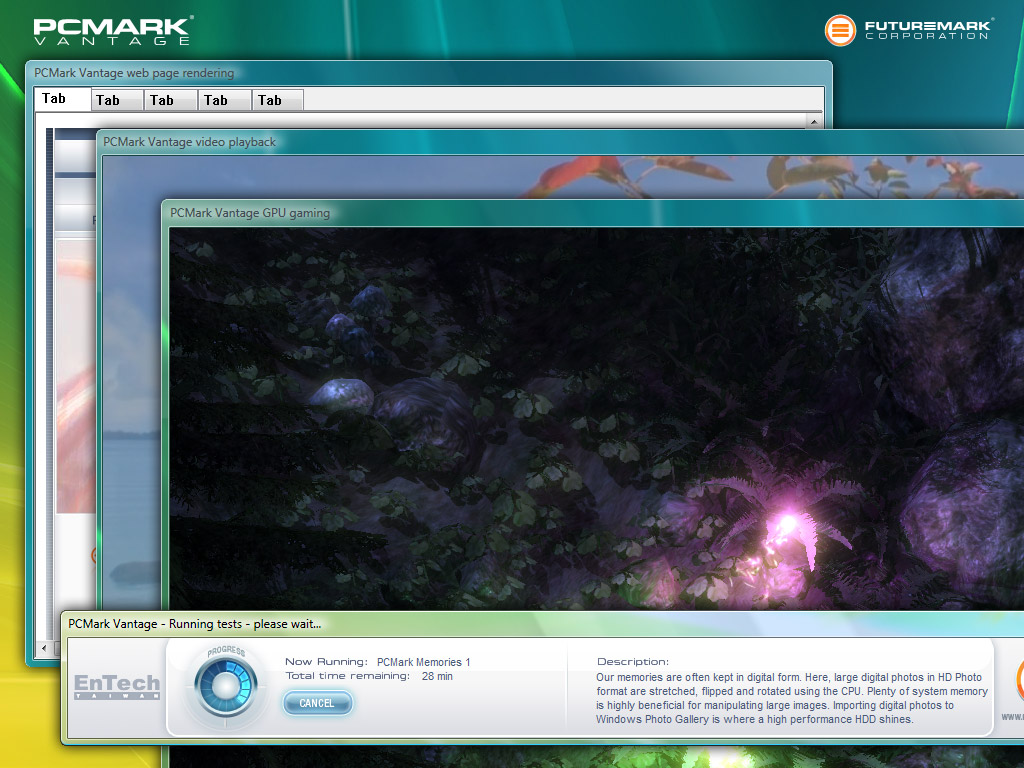The width and height of the screenshot is (1024, 768).
Task: Select the fourth Tab in web page rendering window
Action: (x=225, y=101)
